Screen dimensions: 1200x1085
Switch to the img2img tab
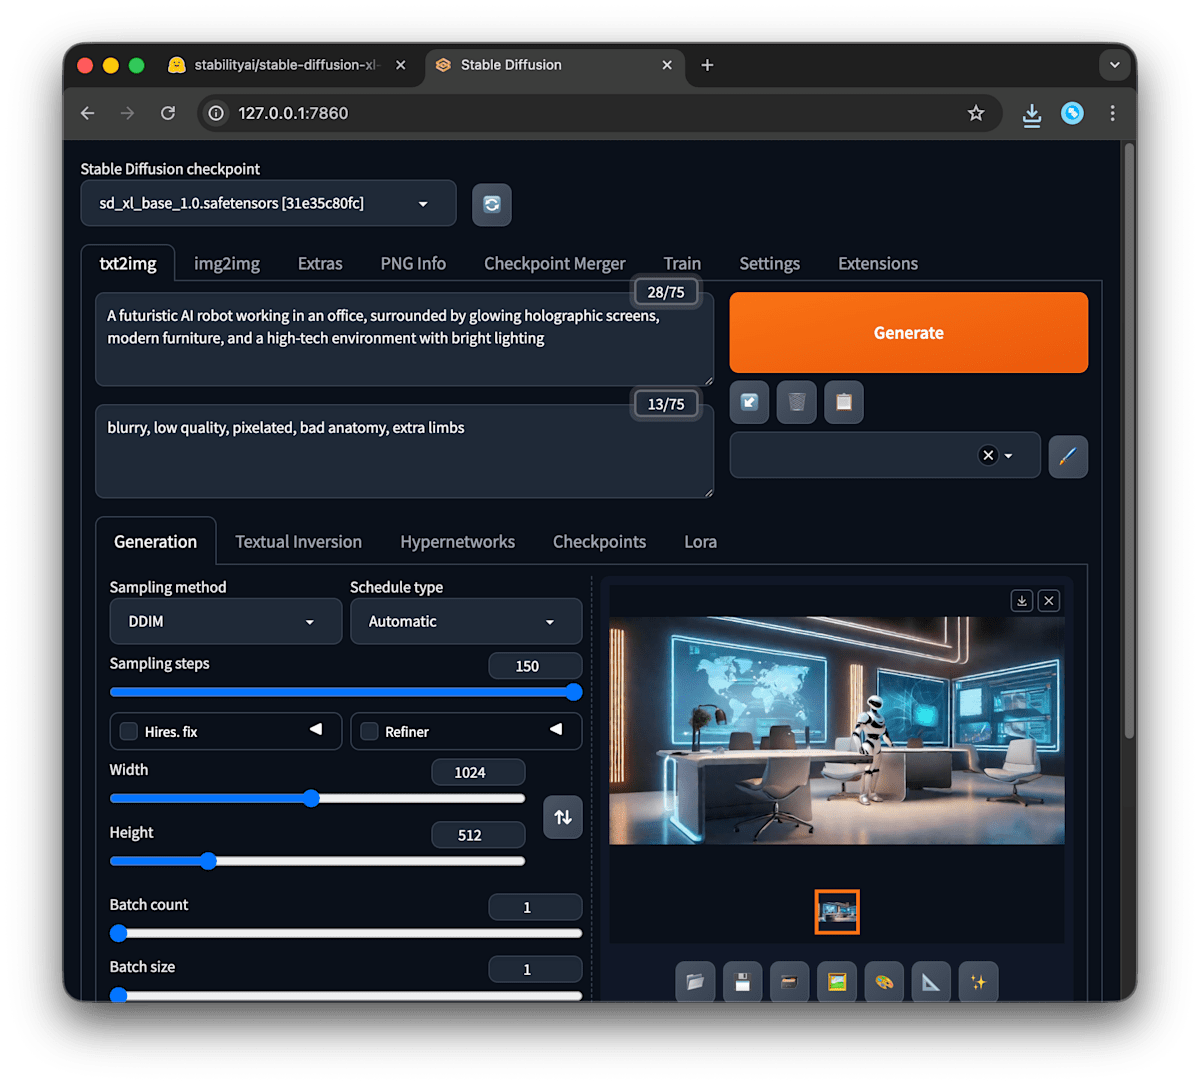pos(227,263)
